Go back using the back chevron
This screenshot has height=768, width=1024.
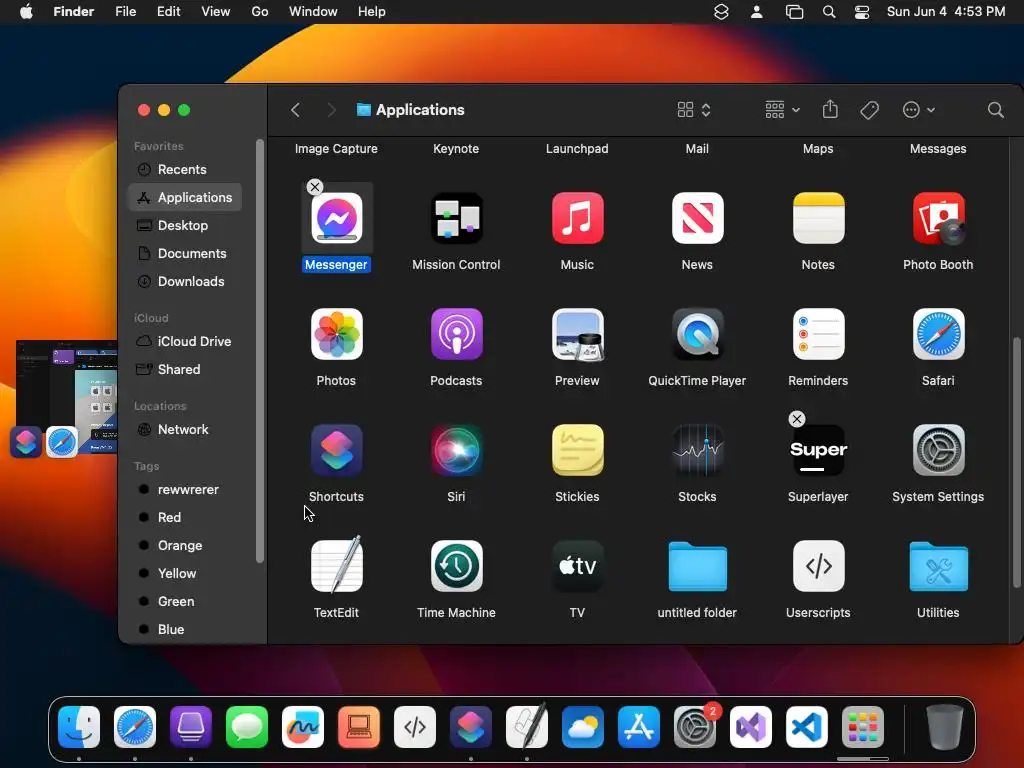pyautogui.click(x=295, y=110)
